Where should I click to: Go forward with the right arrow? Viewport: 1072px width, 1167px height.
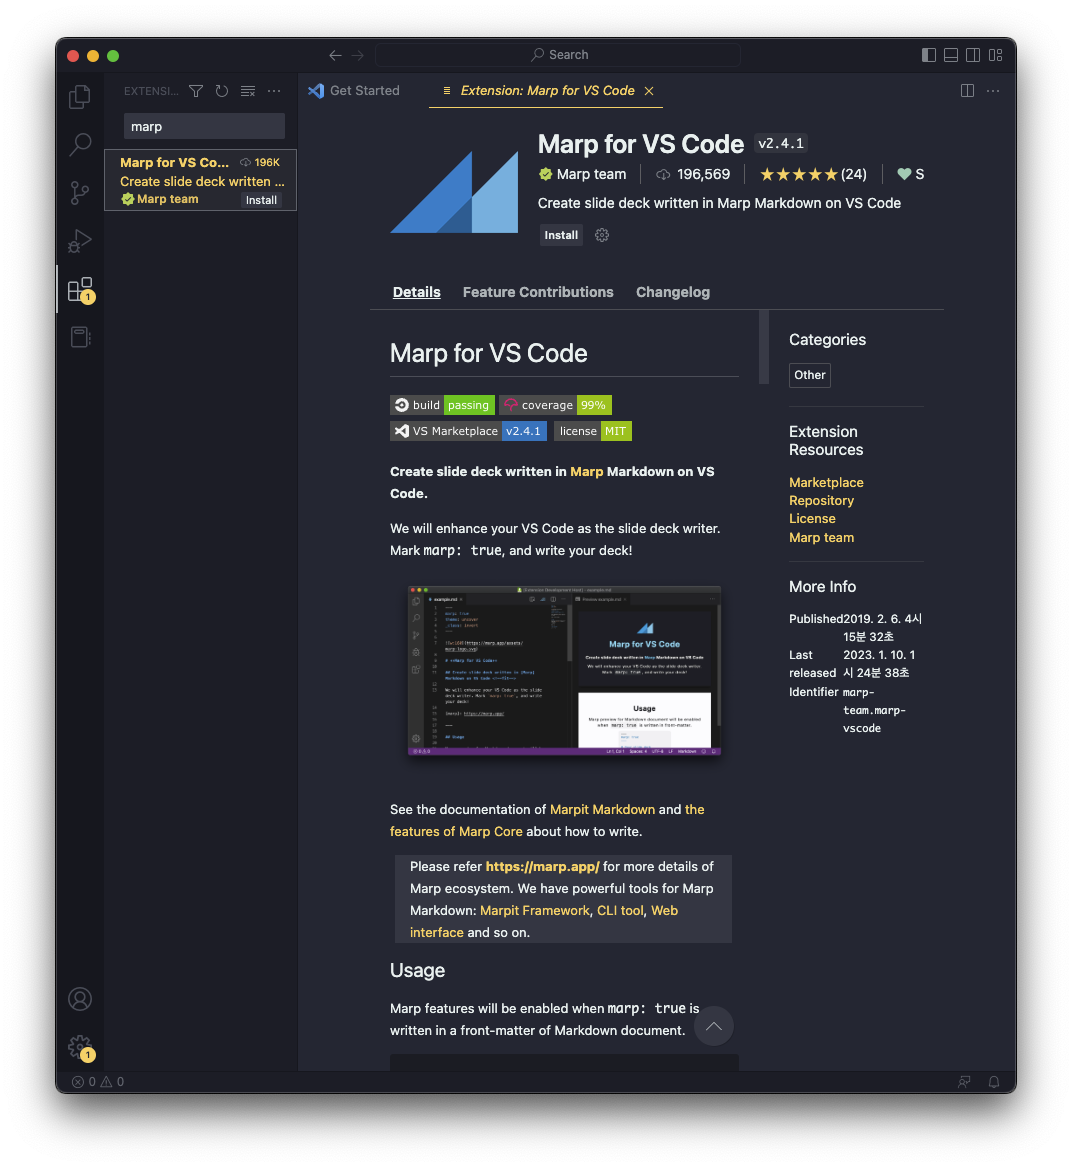[358, 55]
